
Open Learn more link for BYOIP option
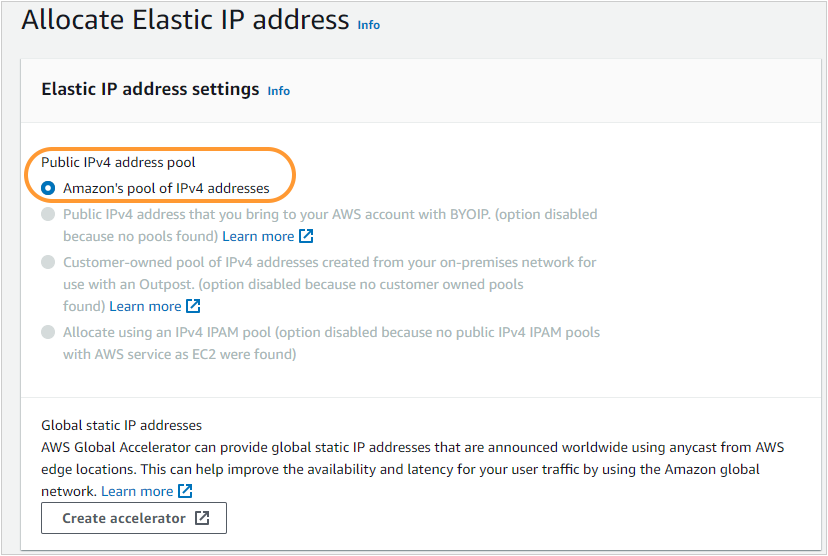click(258, 237)
